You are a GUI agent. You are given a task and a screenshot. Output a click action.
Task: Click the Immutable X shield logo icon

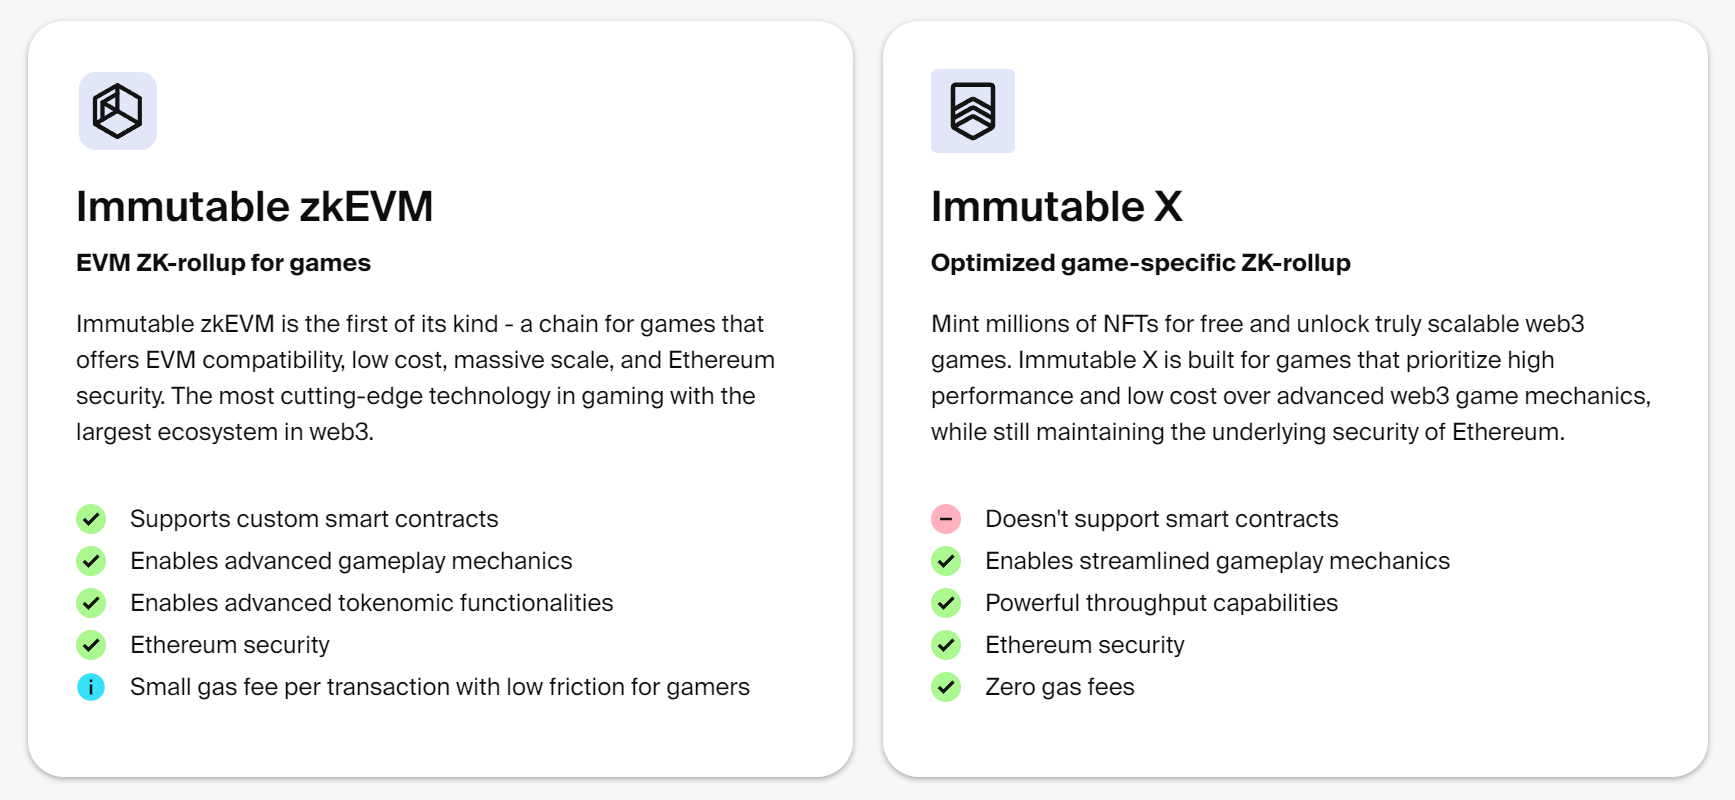click(x=973, y=111)
